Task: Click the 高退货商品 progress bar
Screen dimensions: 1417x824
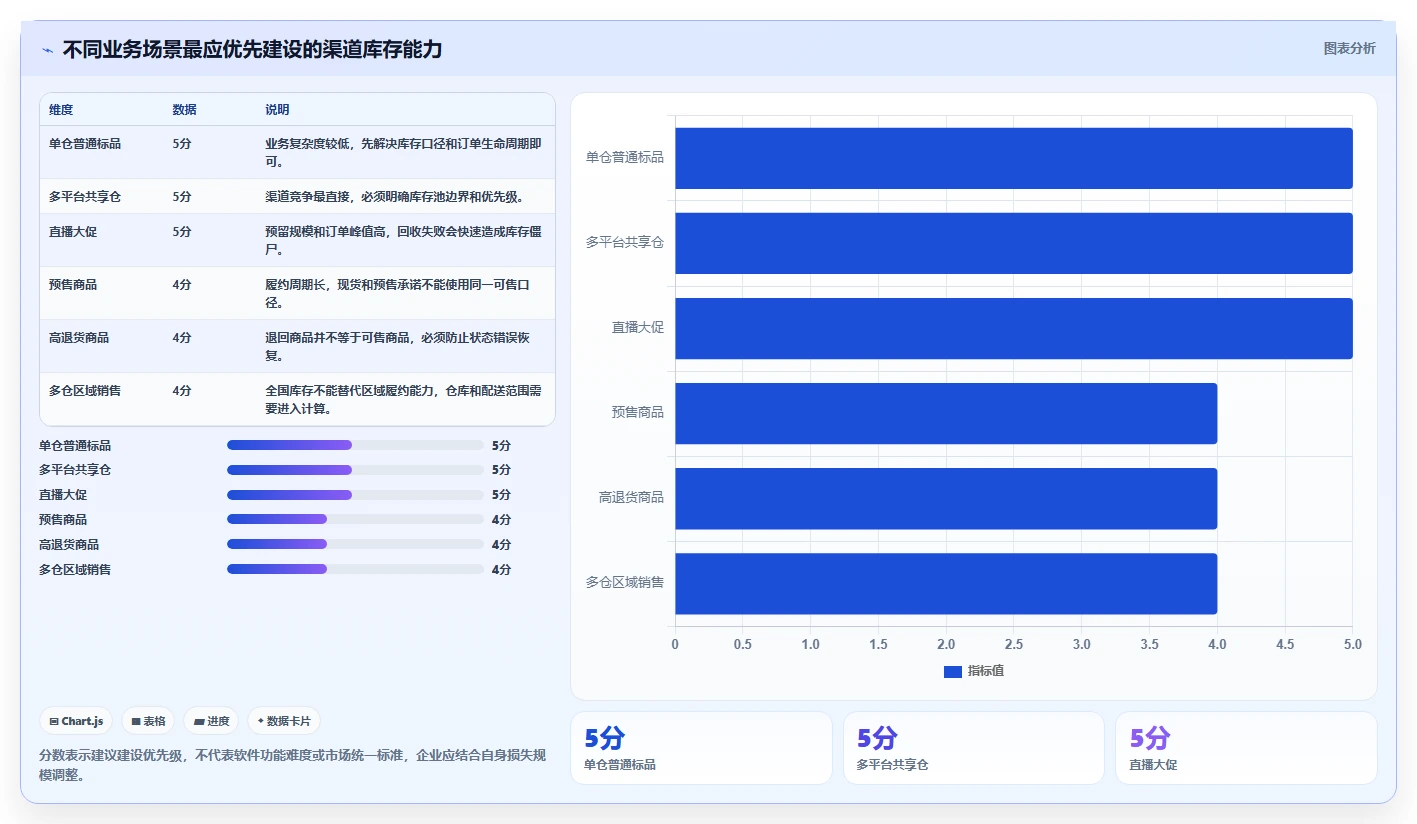Action: [355, 544]
